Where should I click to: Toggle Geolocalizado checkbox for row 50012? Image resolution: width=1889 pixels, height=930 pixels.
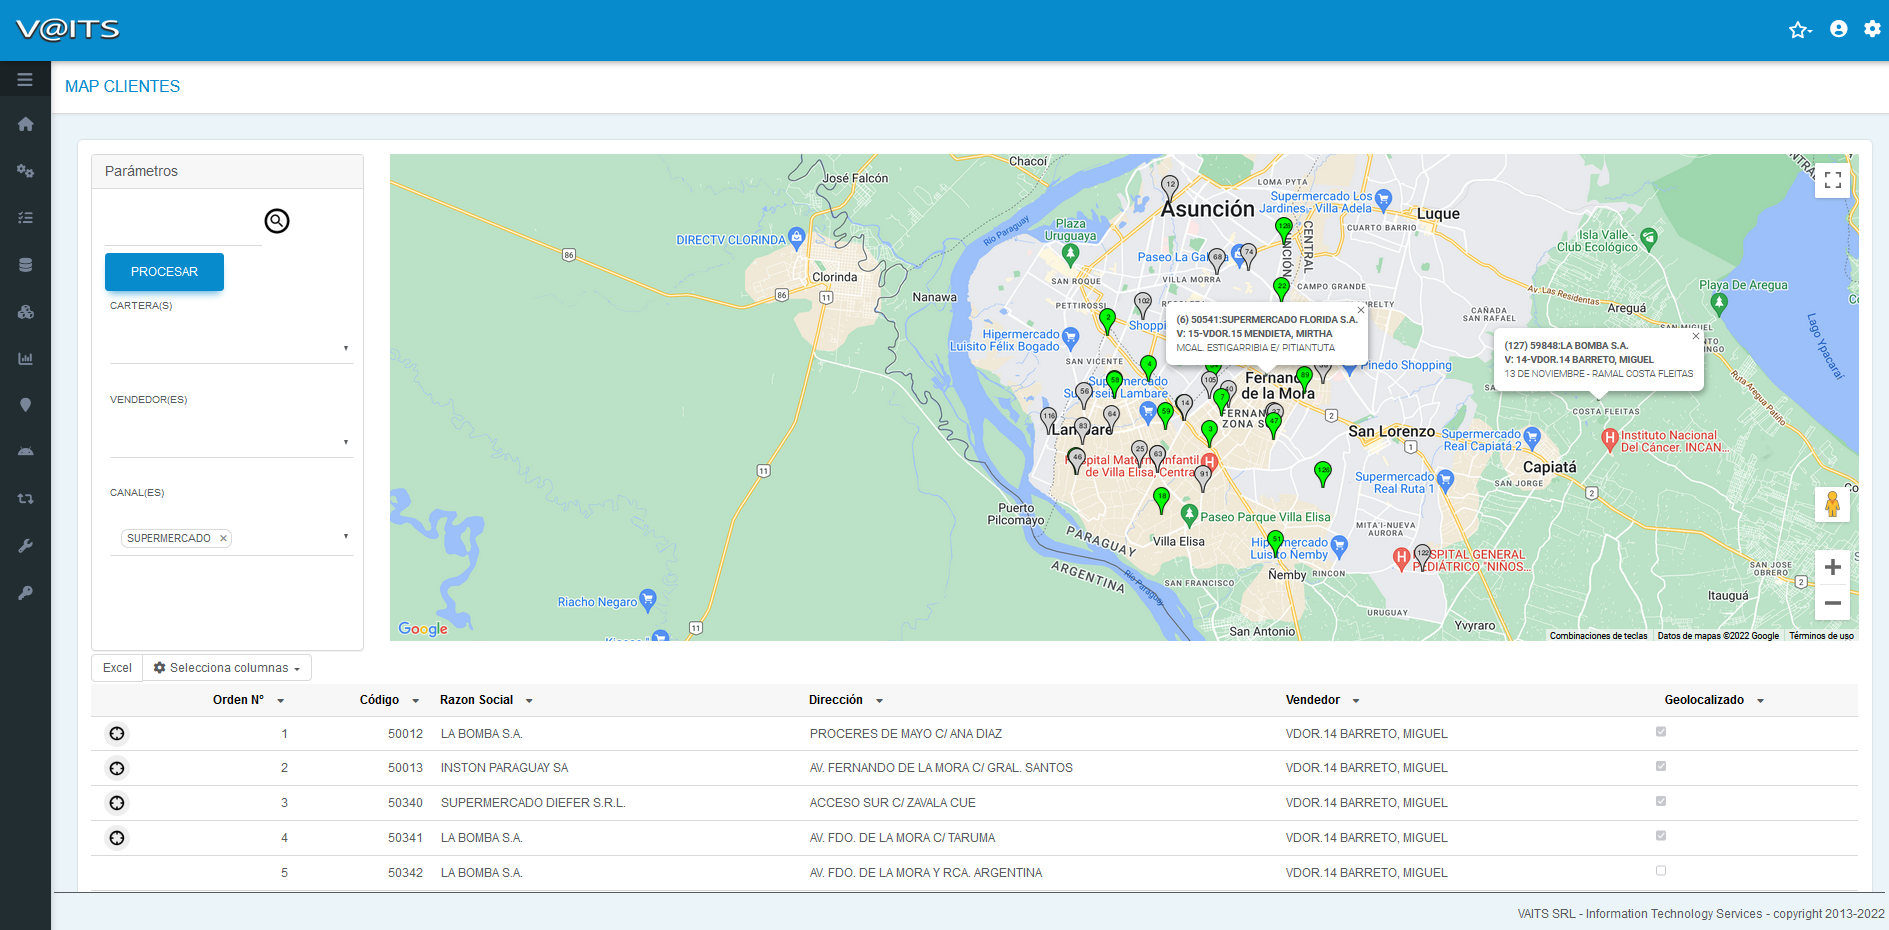pos(1661,732)
